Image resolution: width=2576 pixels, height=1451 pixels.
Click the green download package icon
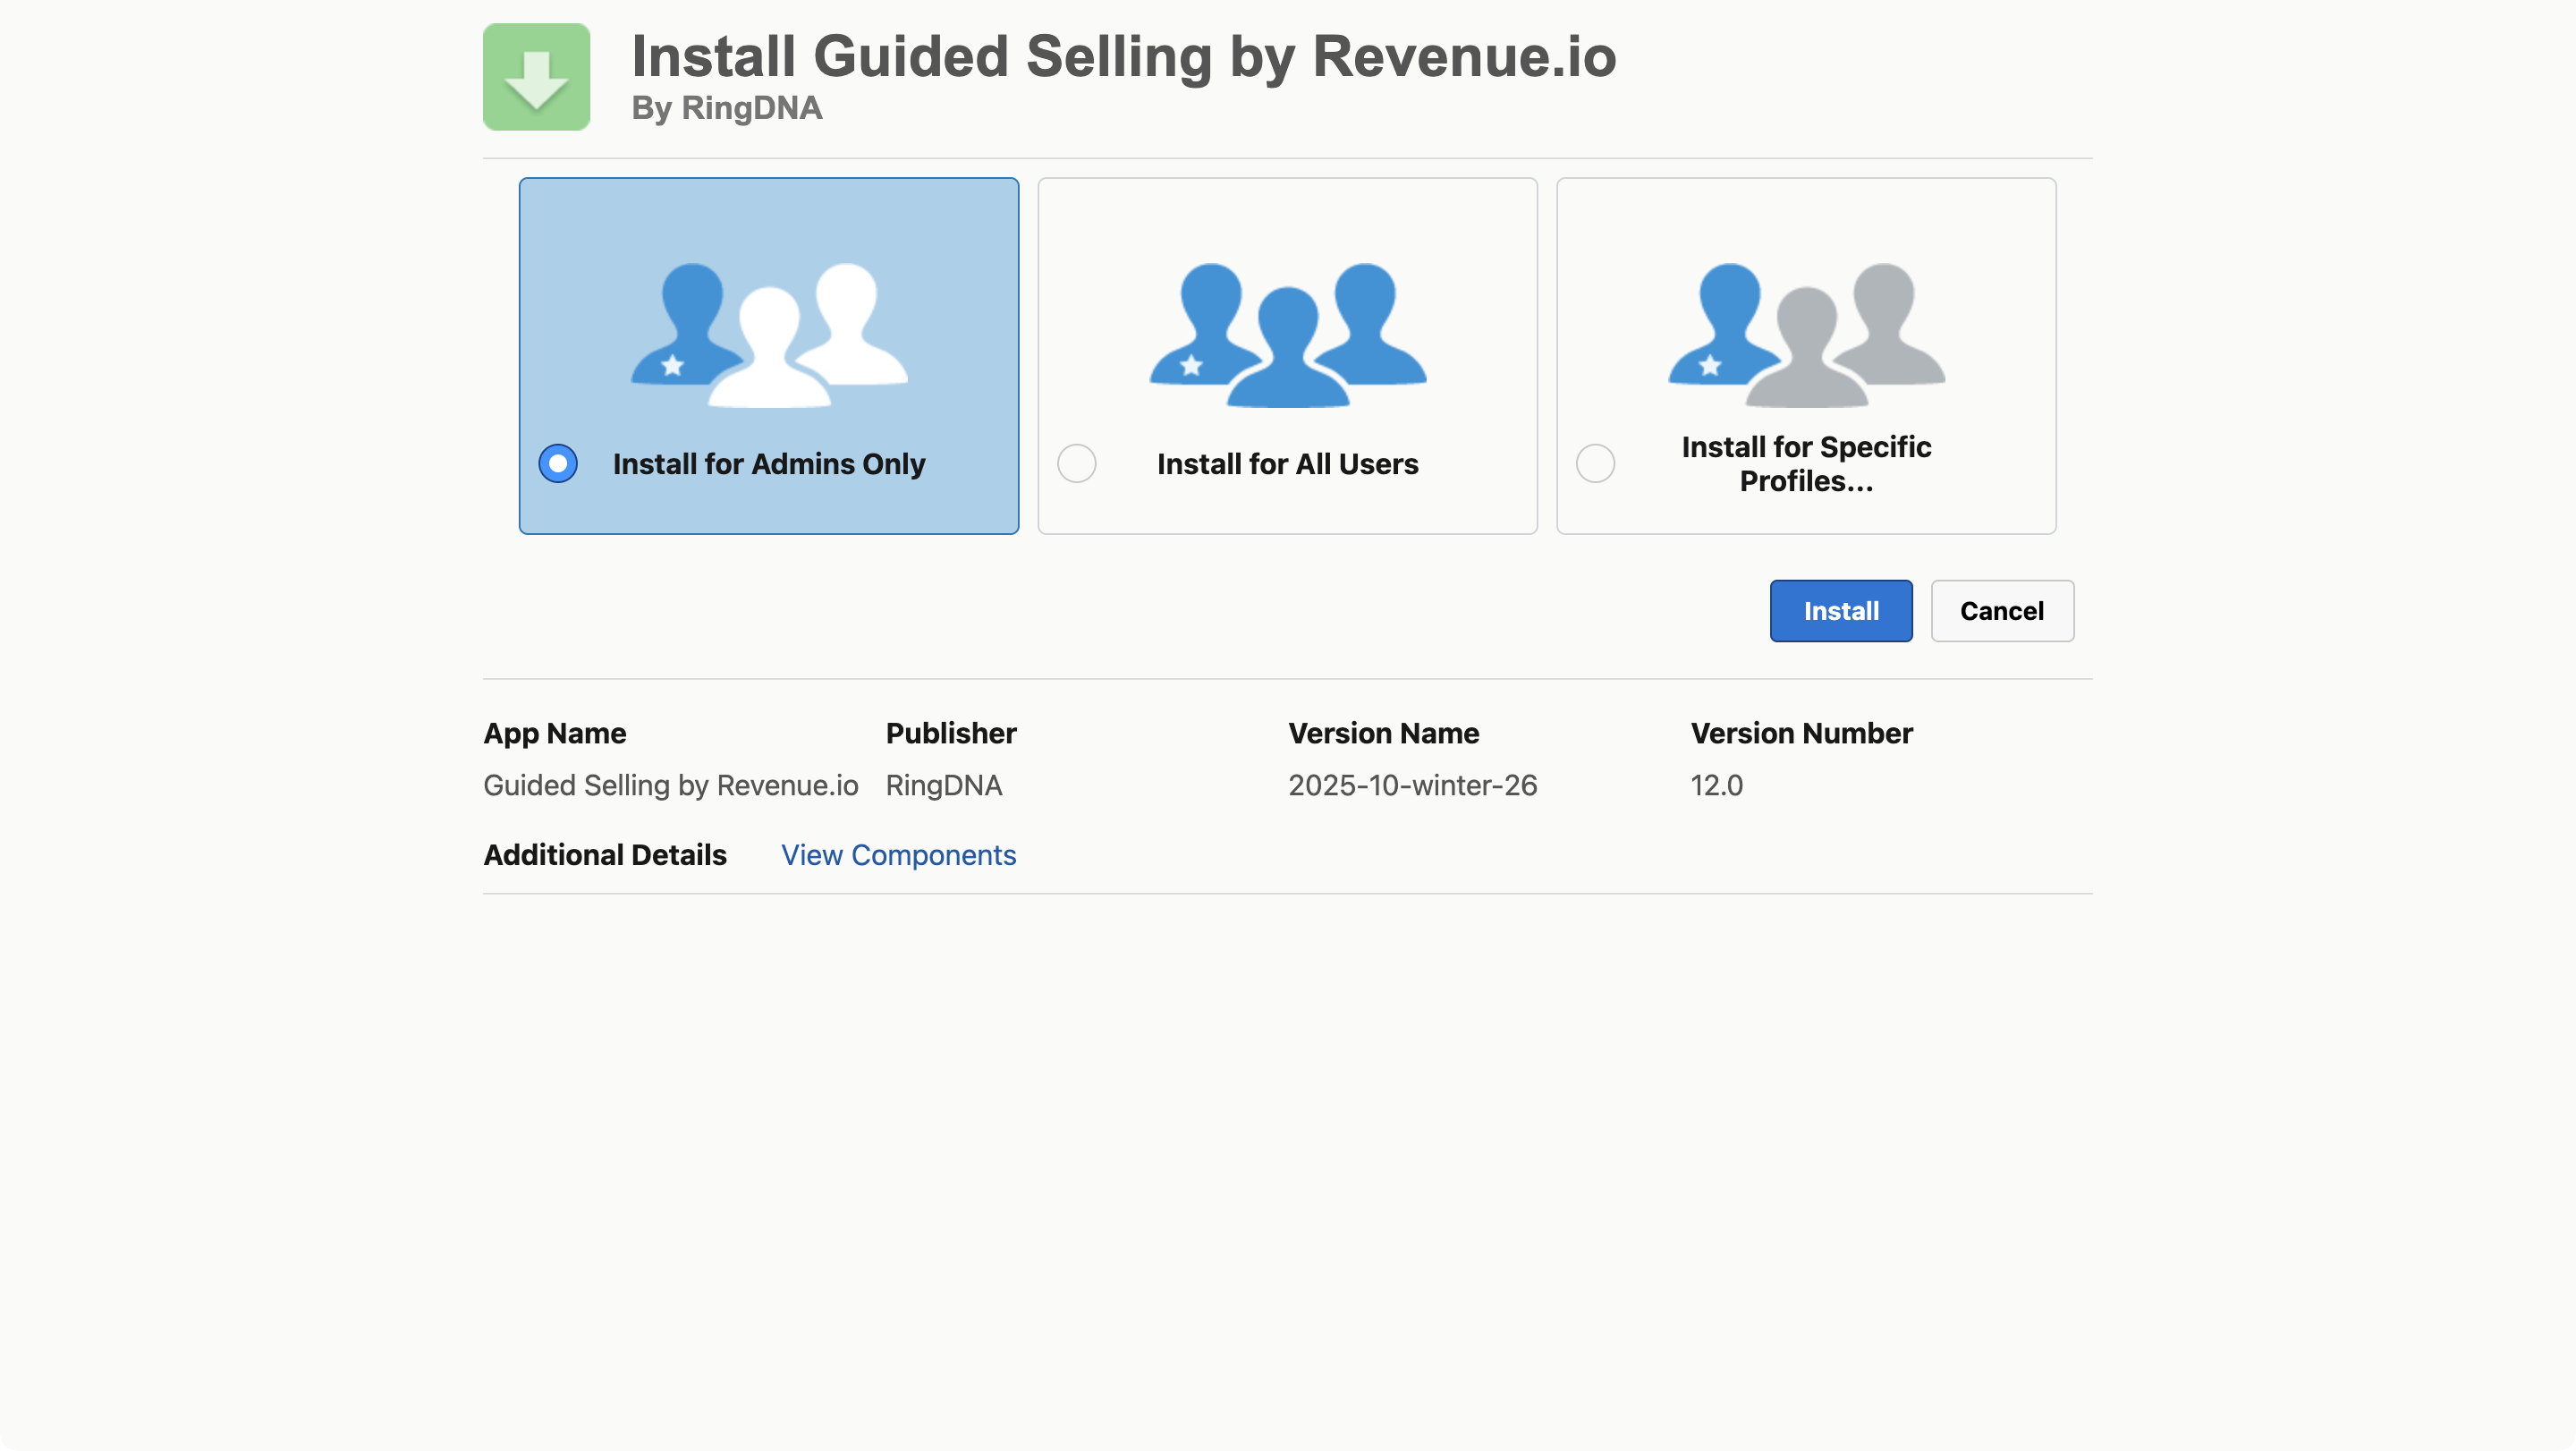536,77
